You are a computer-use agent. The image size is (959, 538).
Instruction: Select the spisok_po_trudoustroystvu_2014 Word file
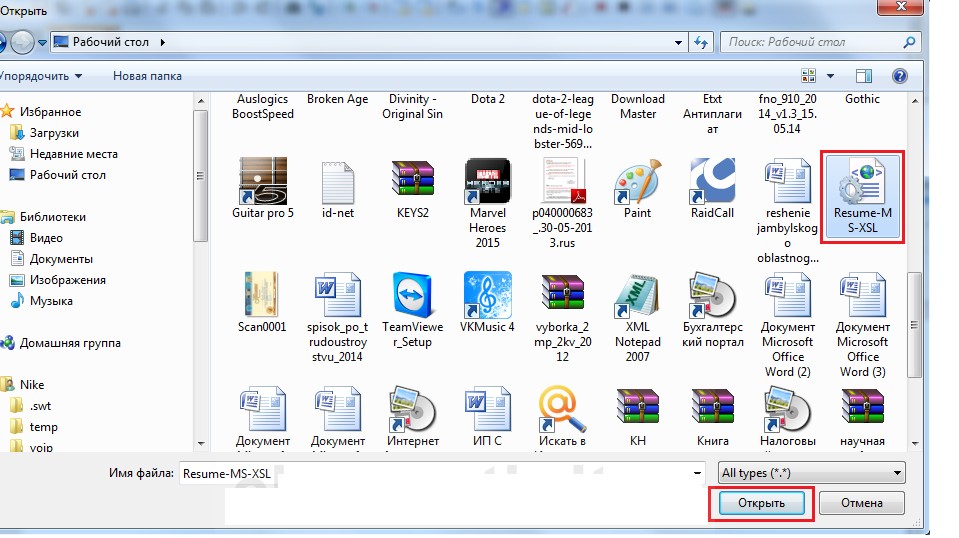[338, 296]
